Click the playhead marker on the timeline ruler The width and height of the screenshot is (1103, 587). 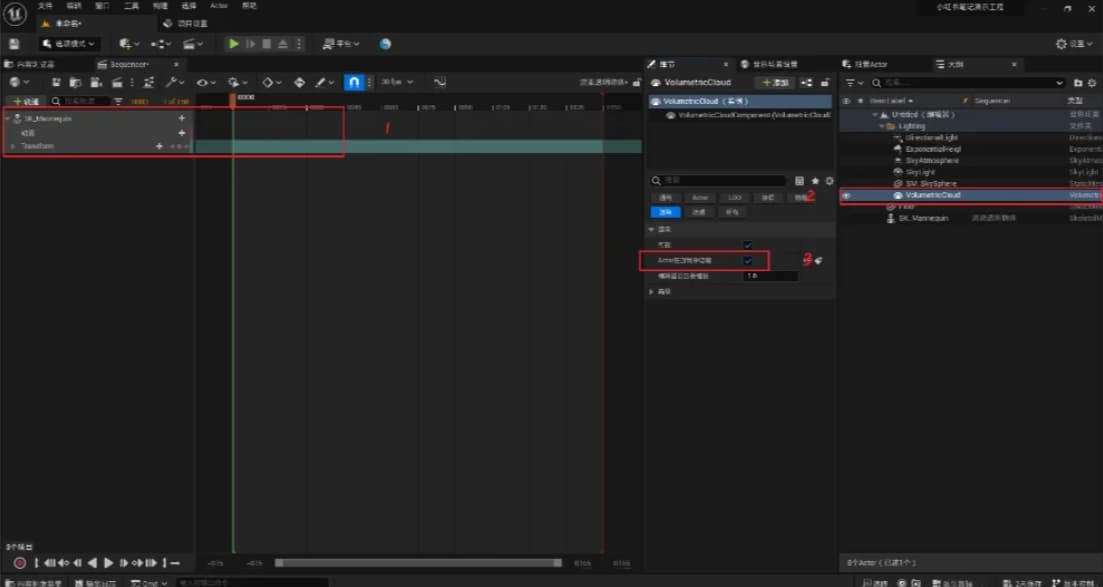(x=232, y=100)
